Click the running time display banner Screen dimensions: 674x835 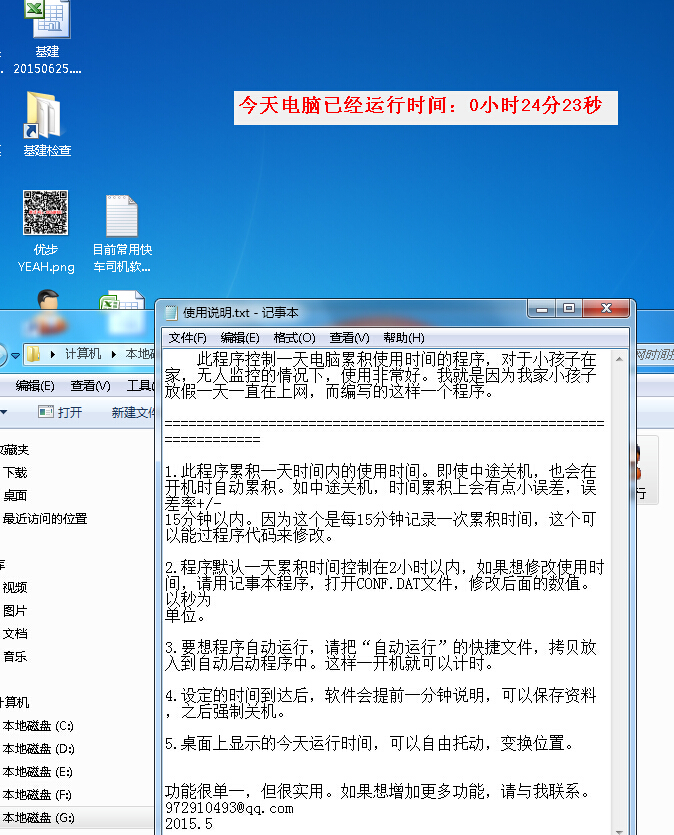click(425, 108)
